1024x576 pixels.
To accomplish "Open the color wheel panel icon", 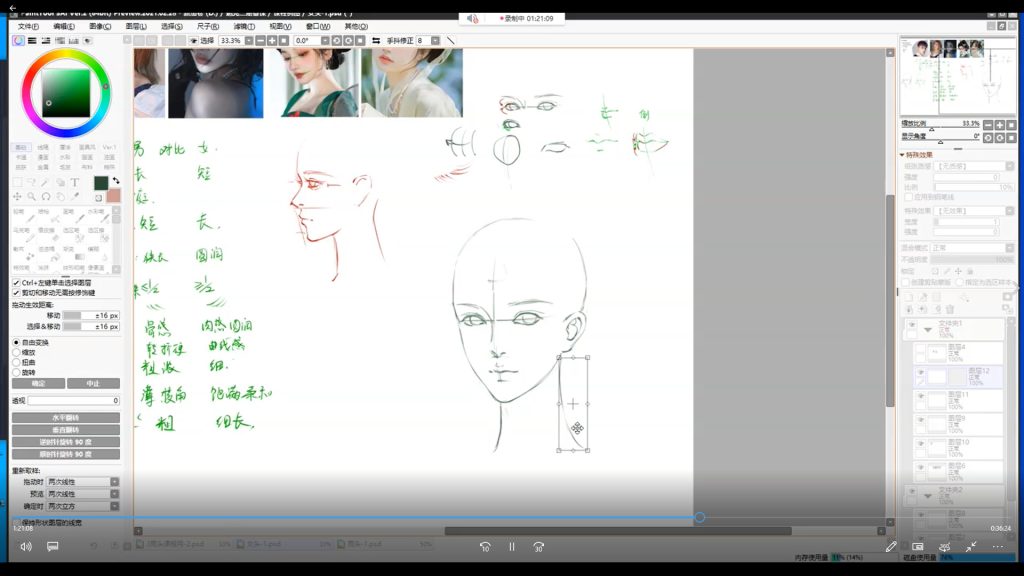I will pyautogui.click(x=18, y=40).
